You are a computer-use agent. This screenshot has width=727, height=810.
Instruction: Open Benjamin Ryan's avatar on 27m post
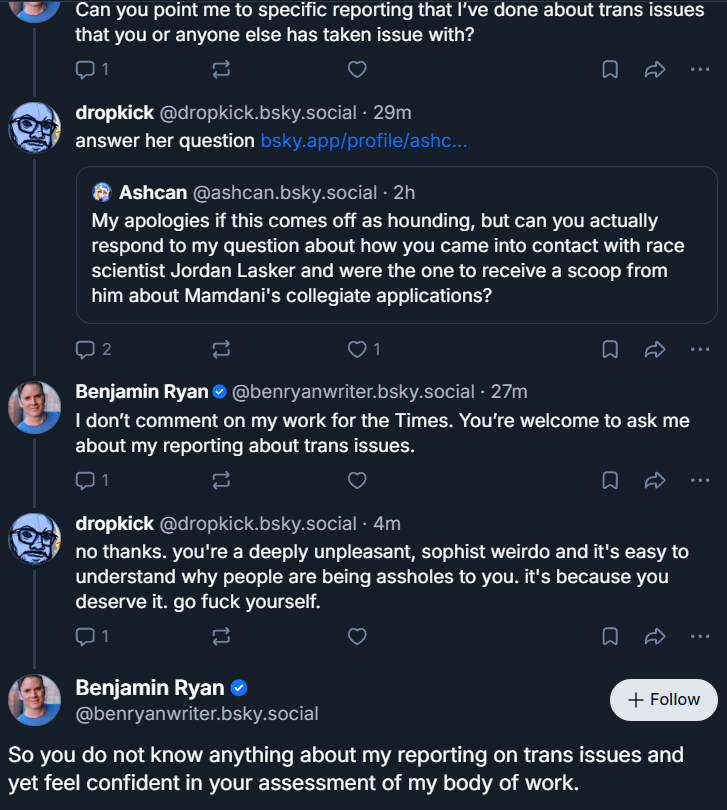pos(35,407)
